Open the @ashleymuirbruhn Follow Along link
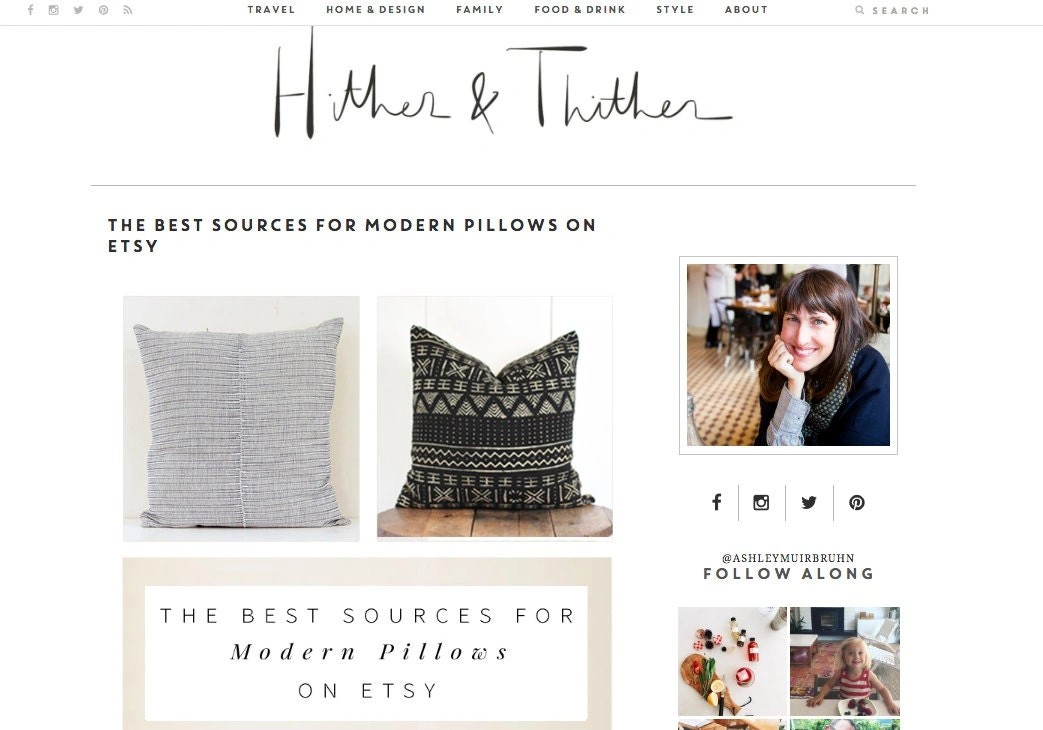 point(788,566)
